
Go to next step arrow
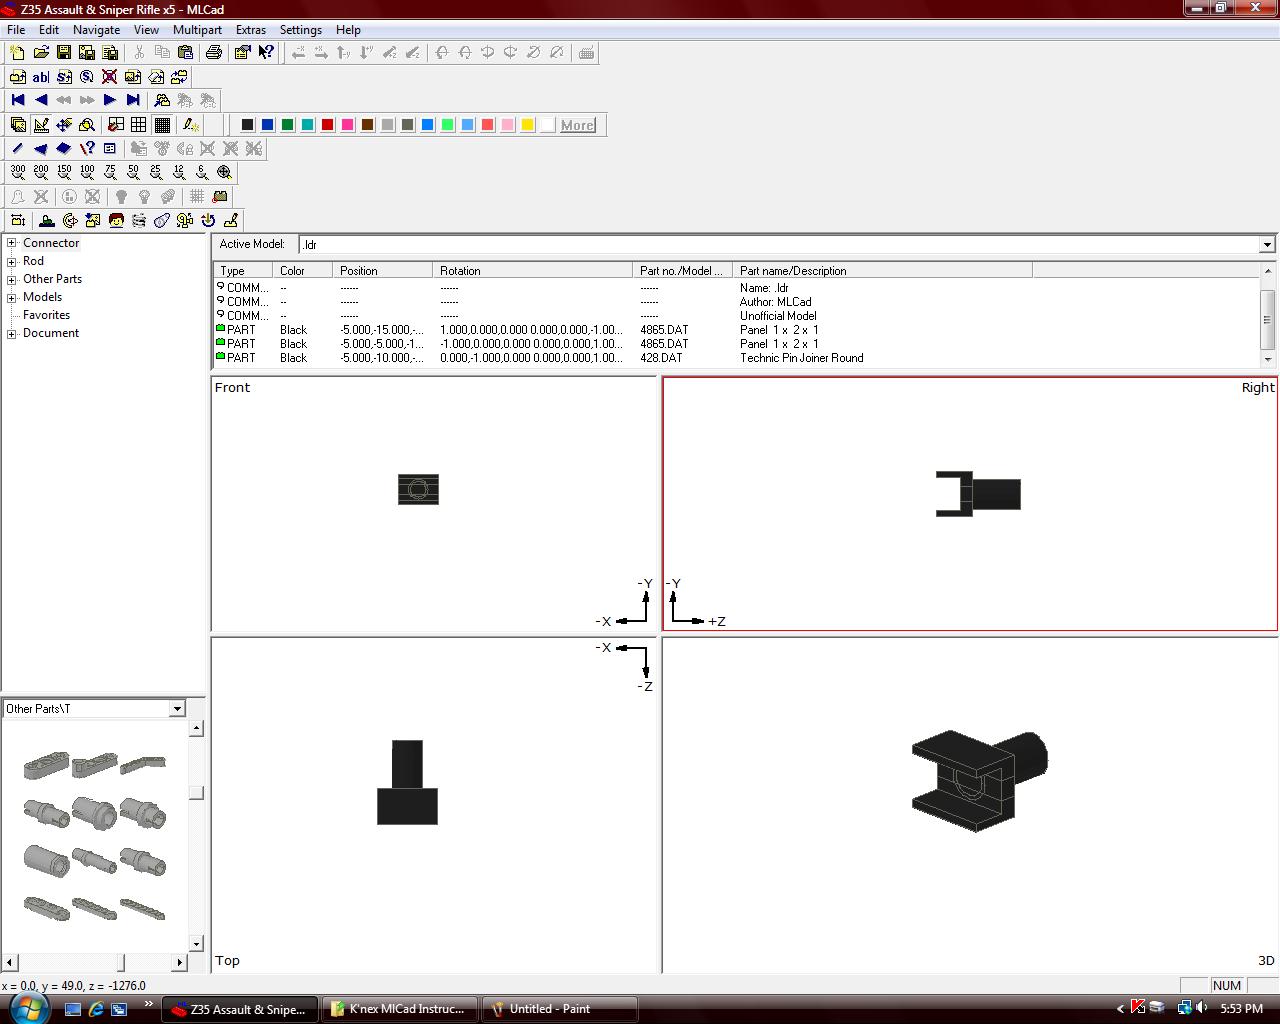(x=110, y=100)
